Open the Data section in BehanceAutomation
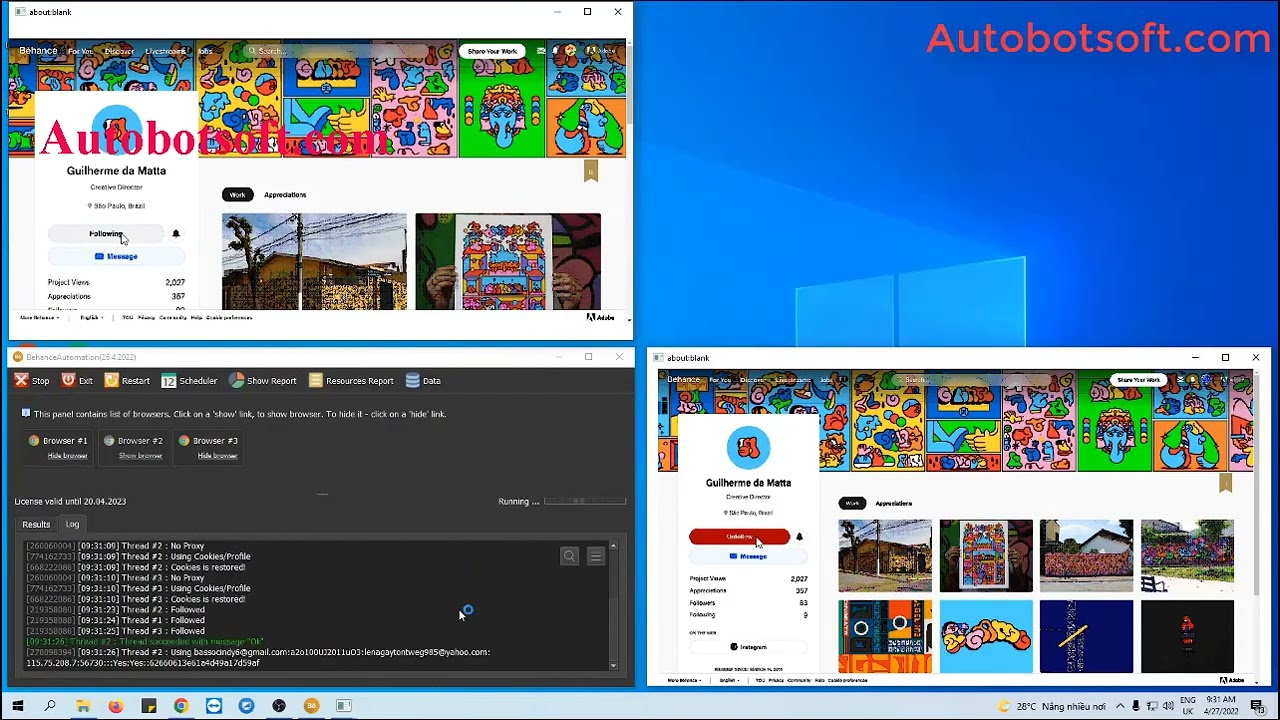 [x=423, y=381]
